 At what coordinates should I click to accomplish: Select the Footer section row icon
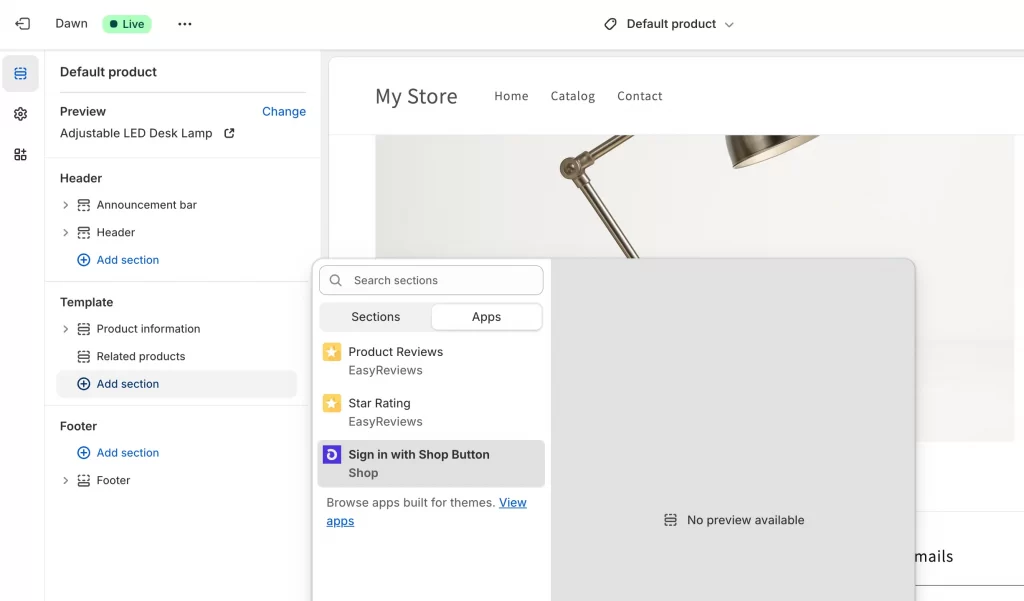coord(84,481)
